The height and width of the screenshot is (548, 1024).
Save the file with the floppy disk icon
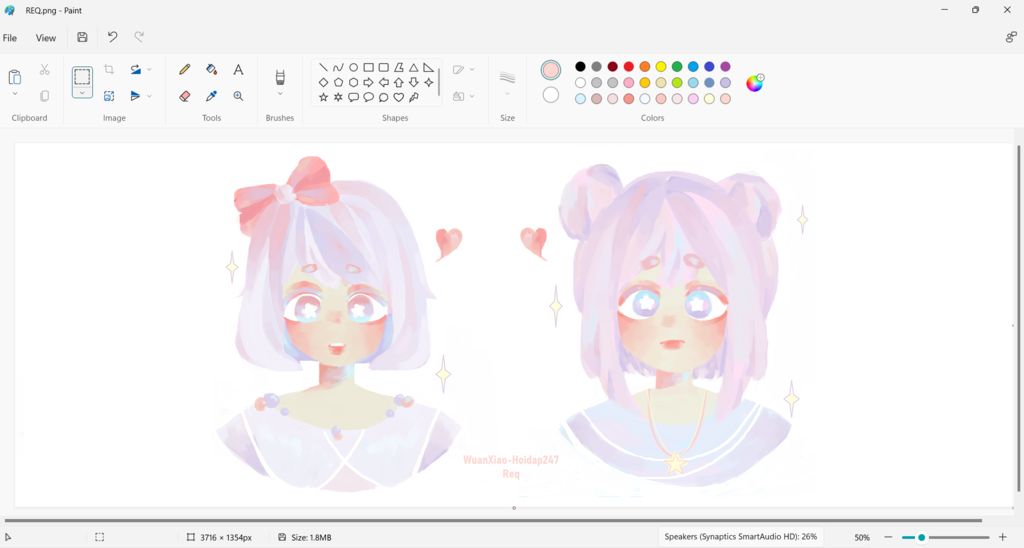tap(82, 37)
